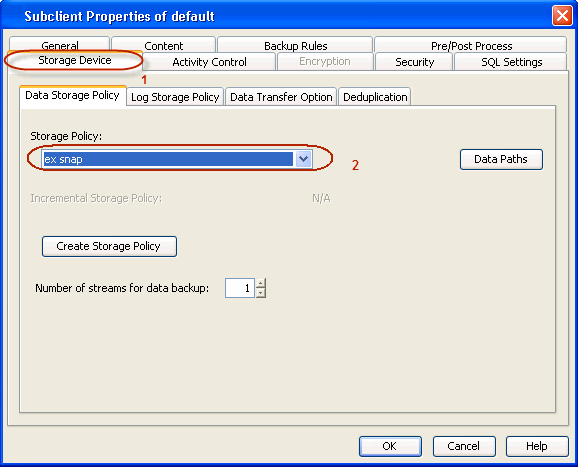Open the General tab
Viewport: 578px width, 467px height.
pyautogui.click(x=60, y=45)
